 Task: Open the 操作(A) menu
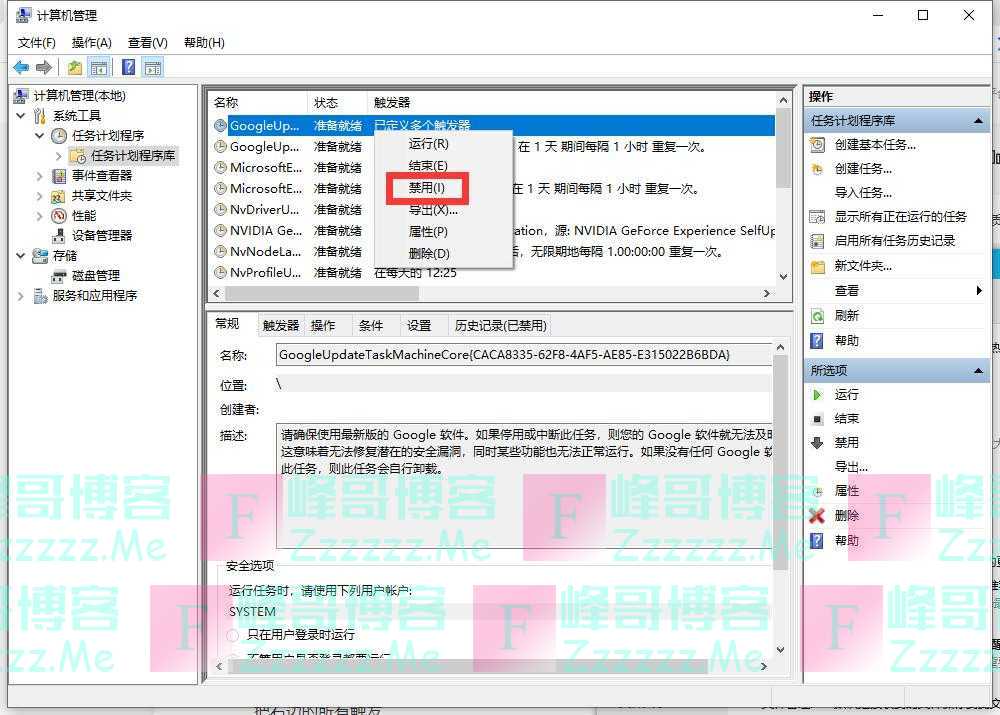tap(91, 42)
